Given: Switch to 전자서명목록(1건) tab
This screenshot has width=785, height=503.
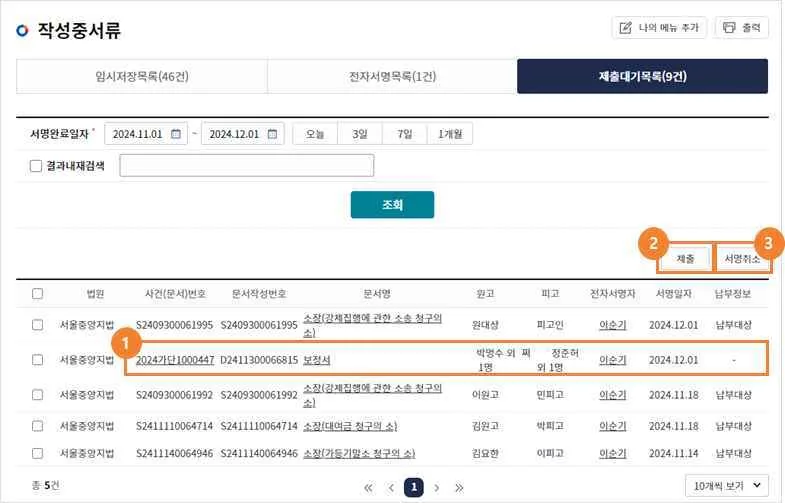Looking at the screenshot, I should pos(392,77).
